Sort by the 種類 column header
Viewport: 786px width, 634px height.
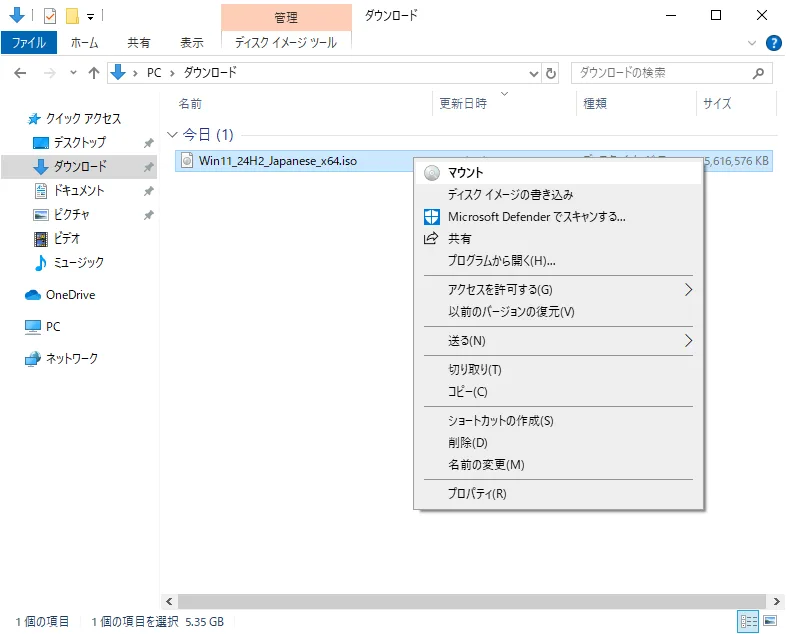click(x=595, y=104)
